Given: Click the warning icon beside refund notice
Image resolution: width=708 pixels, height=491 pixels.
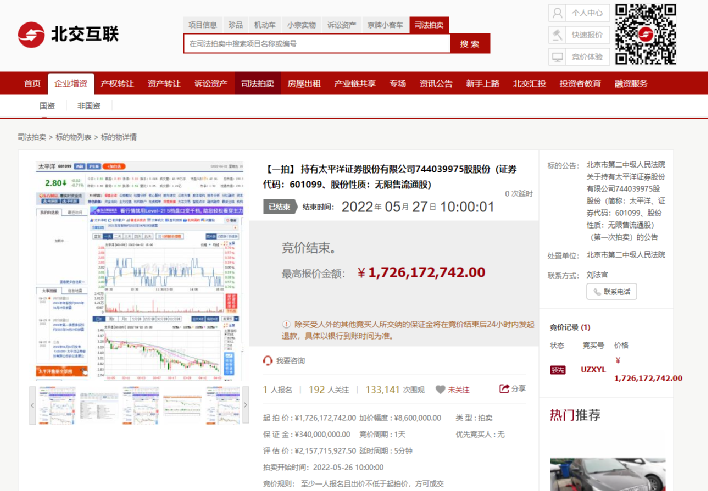Looking at the screenshot, I should click(286, 324).
